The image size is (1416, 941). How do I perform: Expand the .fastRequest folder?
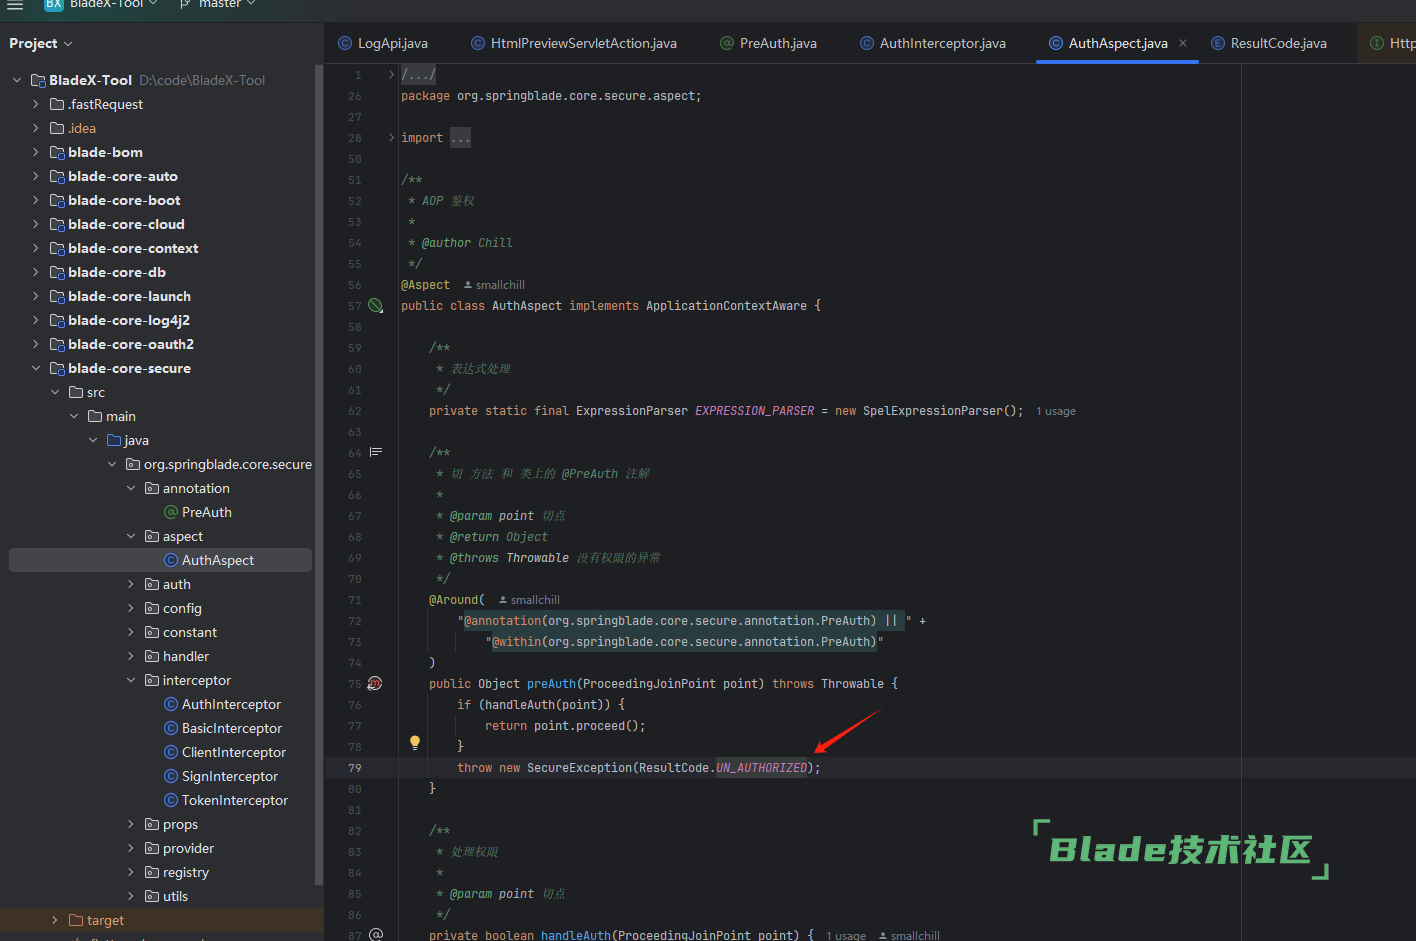coord(36,104)
